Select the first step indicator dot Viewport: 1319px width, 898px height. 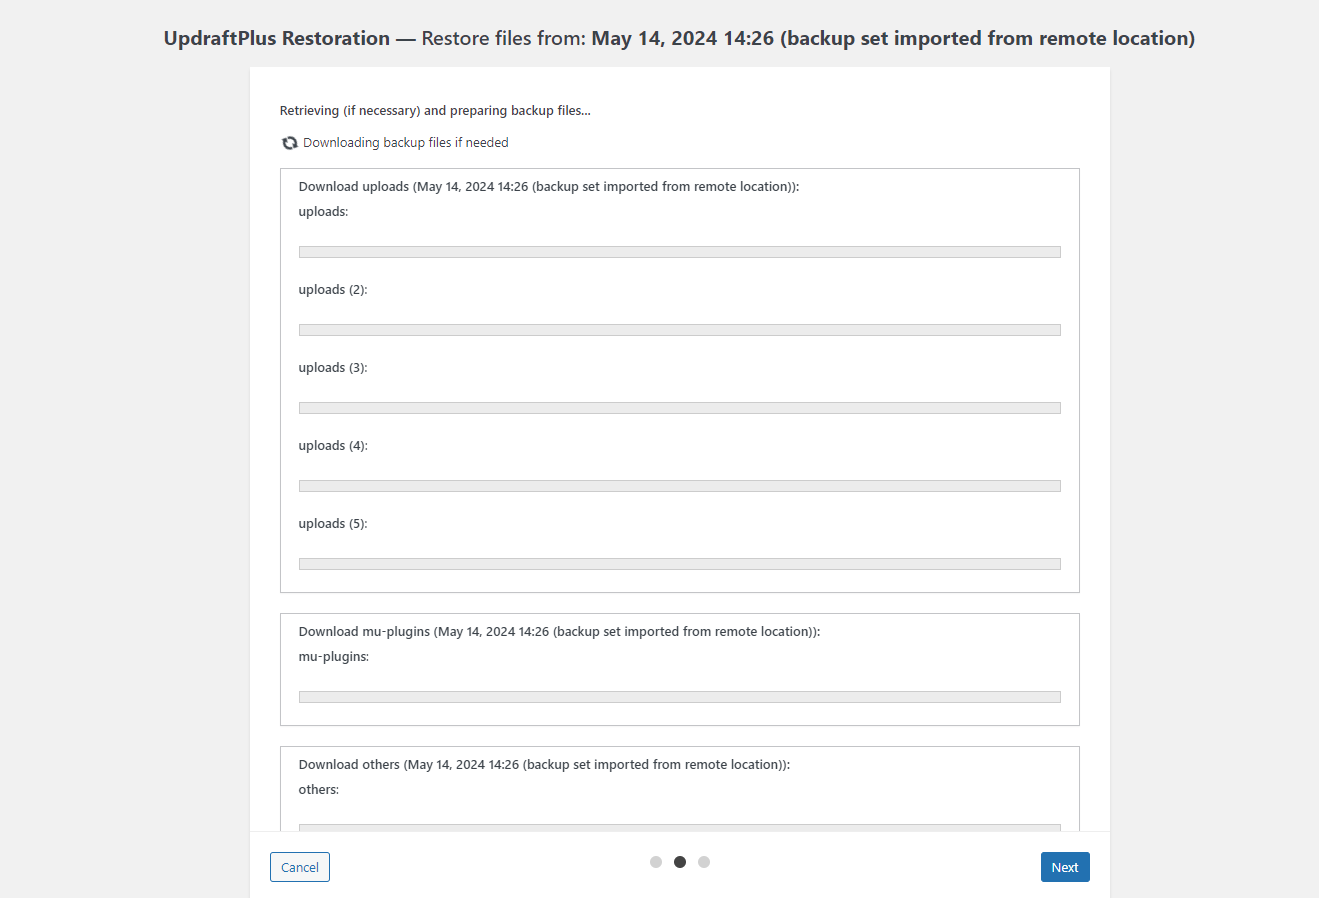656,862
